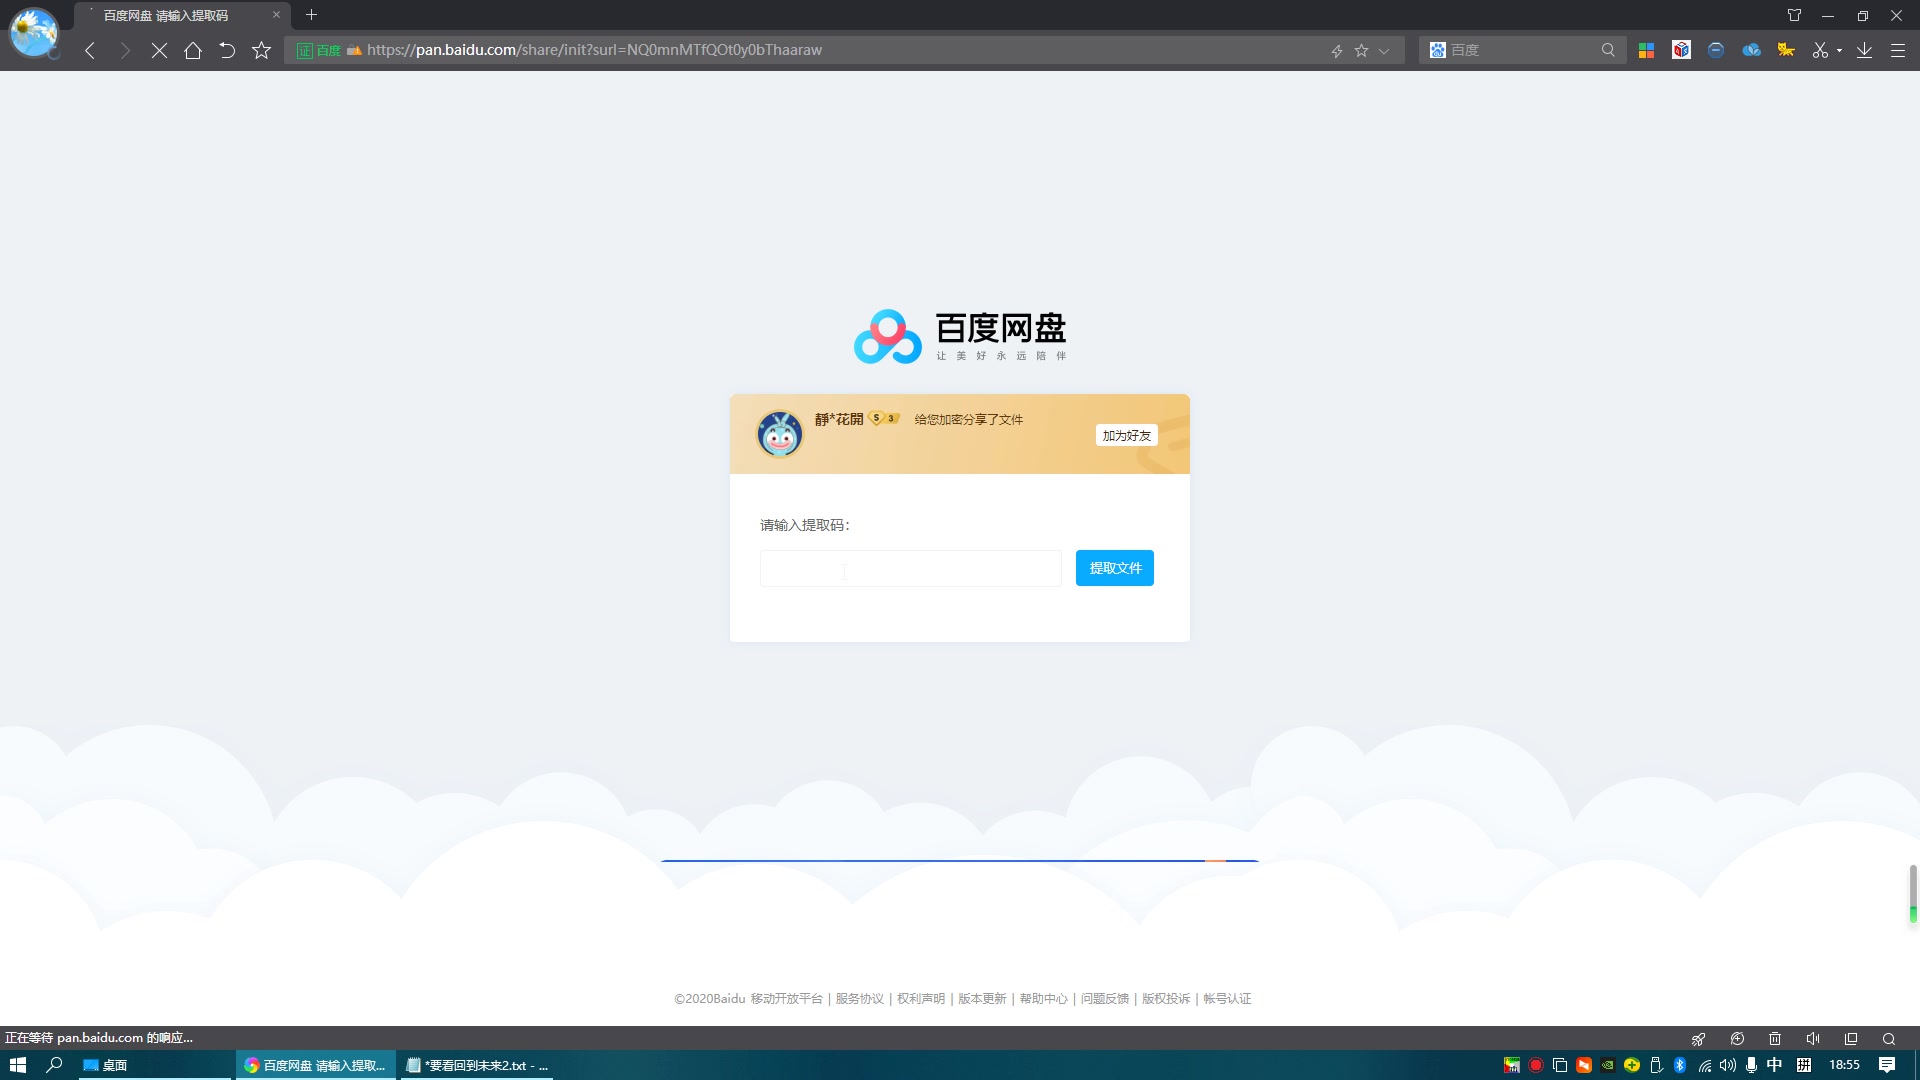Click the skin shirt icon in title bar

(x=1794, y=15)
